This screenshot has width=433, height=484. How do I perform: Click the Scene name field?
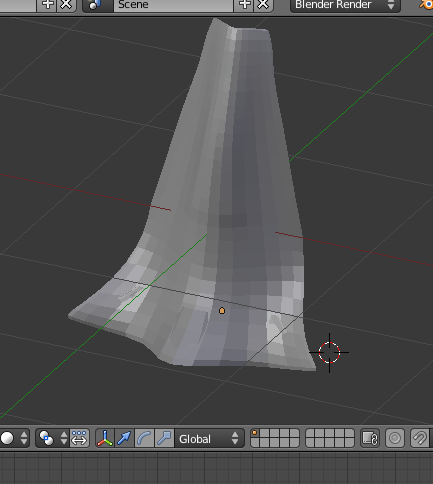pos(173,5)
